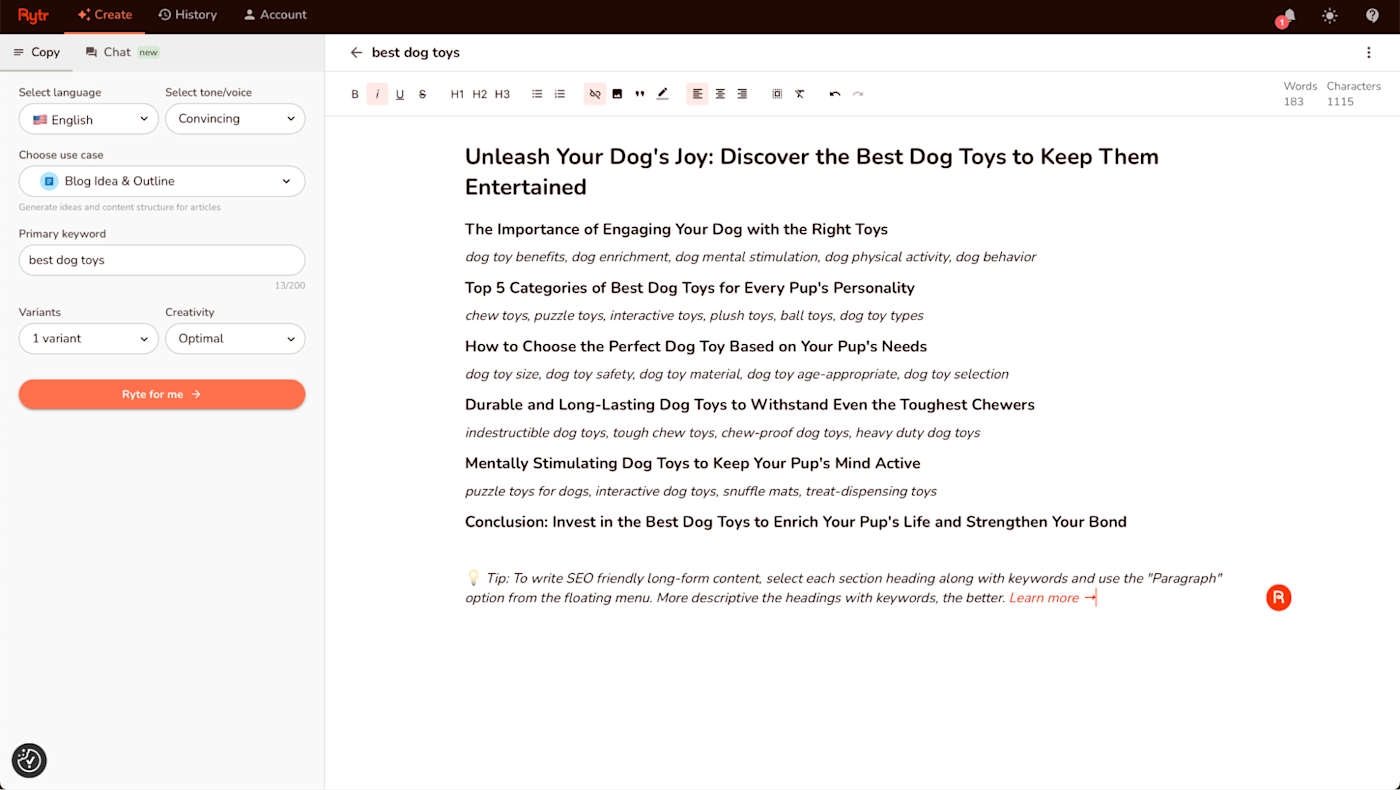
Task: Align text center
Action: click(x=720, y=94)
